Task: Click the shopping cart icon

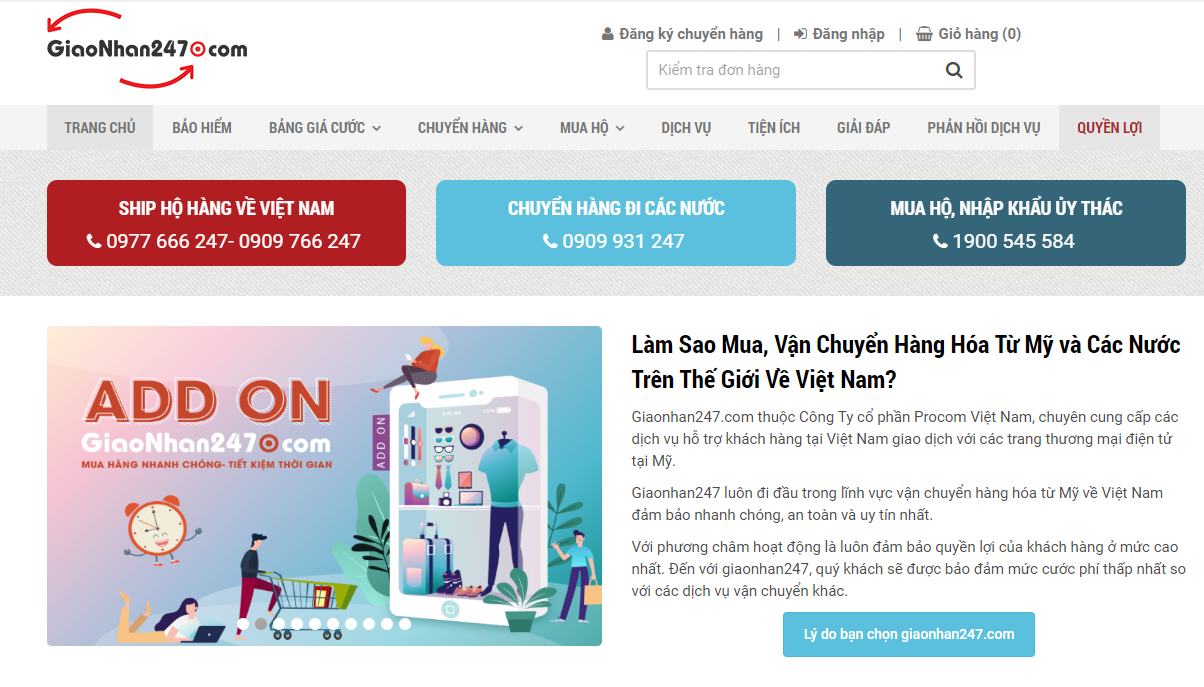Action: 924,34
